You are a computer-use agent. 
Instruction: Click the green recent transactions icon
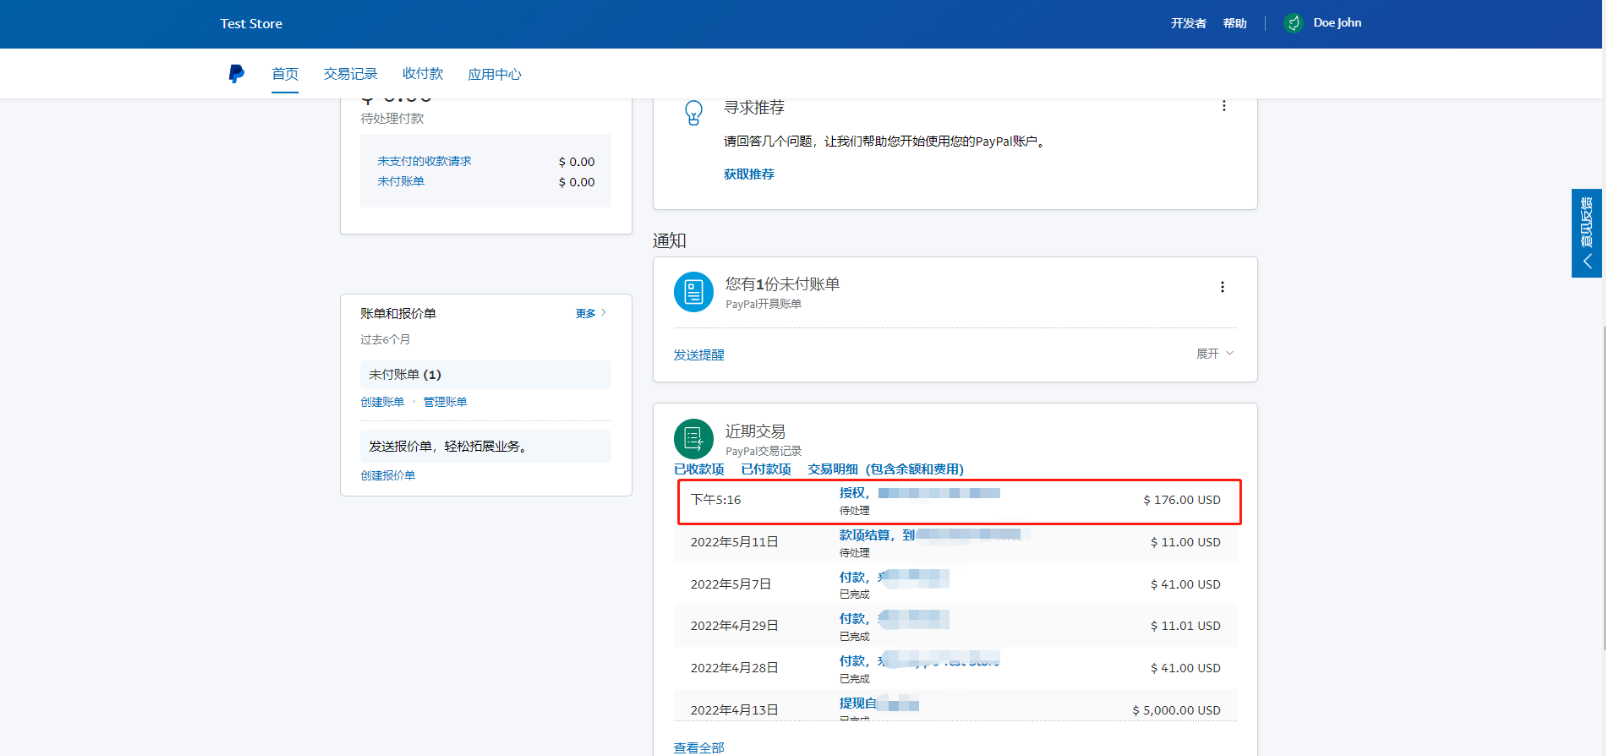pos(693,438)
